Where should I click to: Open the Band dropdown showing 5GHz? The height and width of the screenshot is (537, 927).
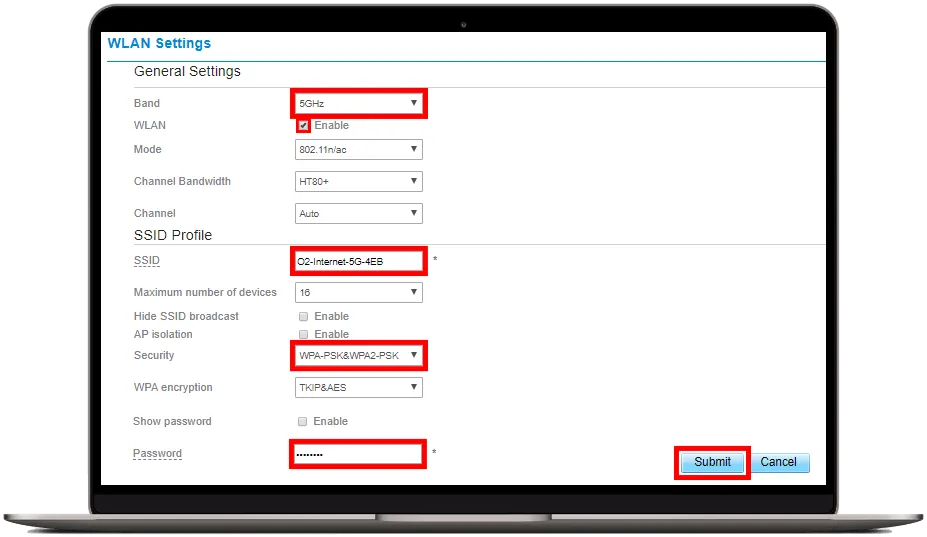[358, 103]
